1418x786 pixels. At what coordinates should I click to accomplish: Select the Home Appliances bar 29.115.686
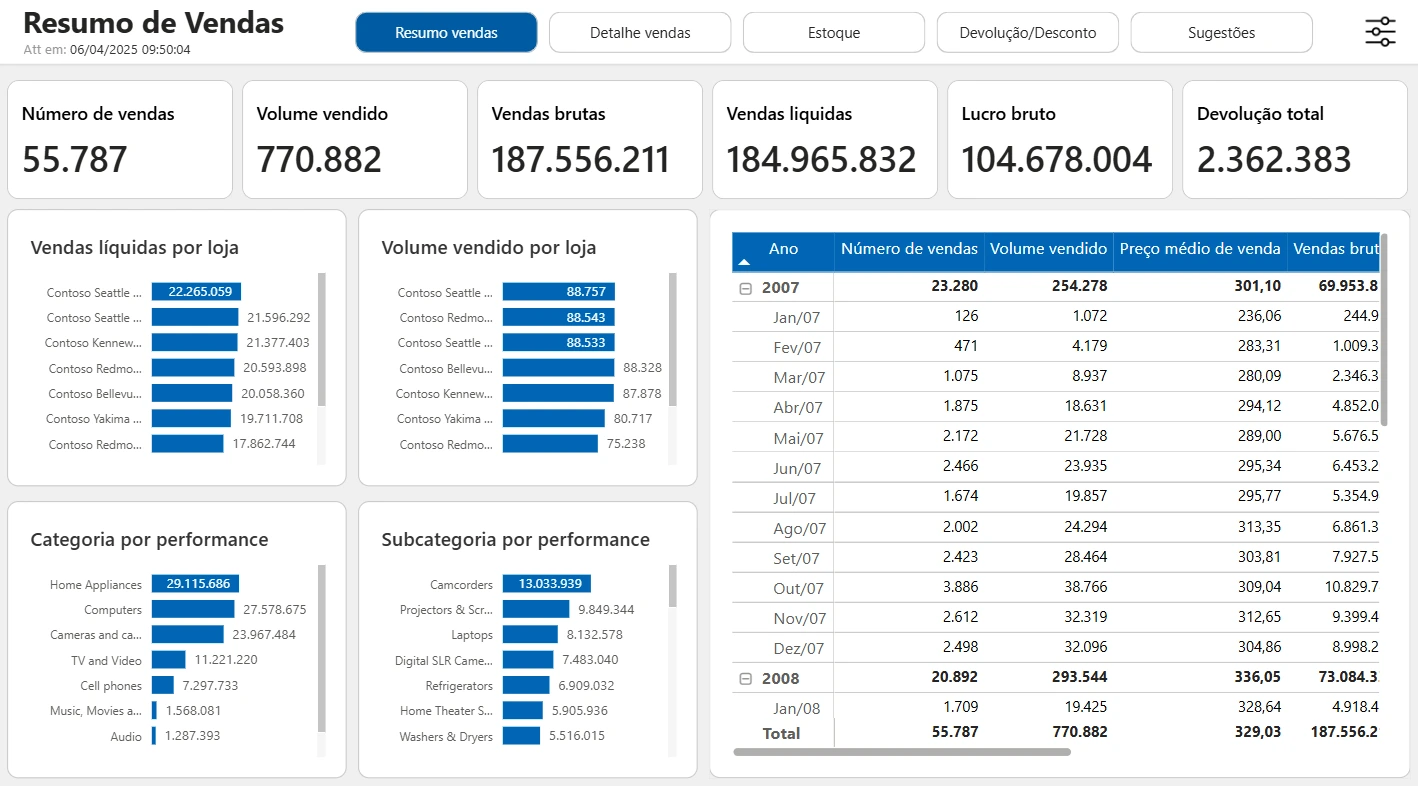(195, 584)
